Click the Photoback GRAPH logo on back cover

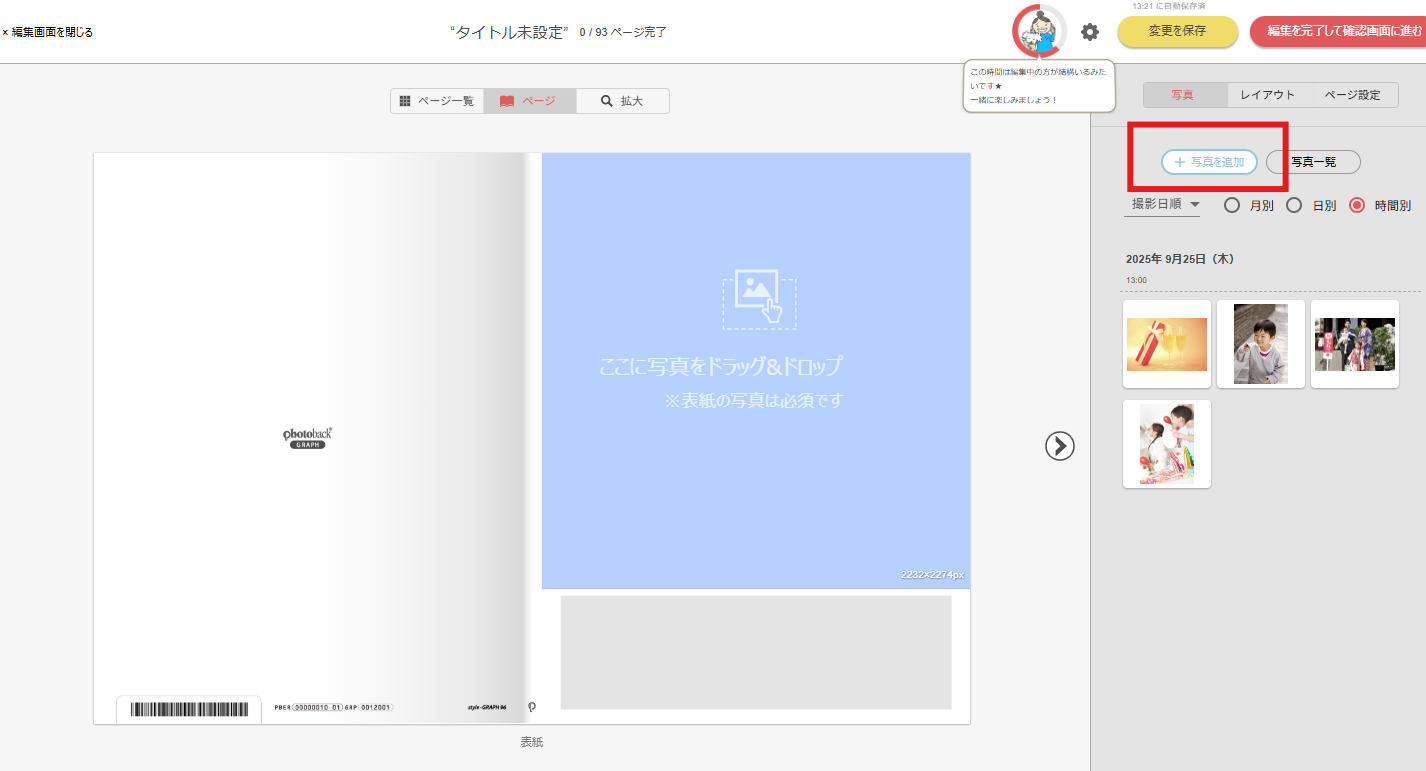click(307, 437)
